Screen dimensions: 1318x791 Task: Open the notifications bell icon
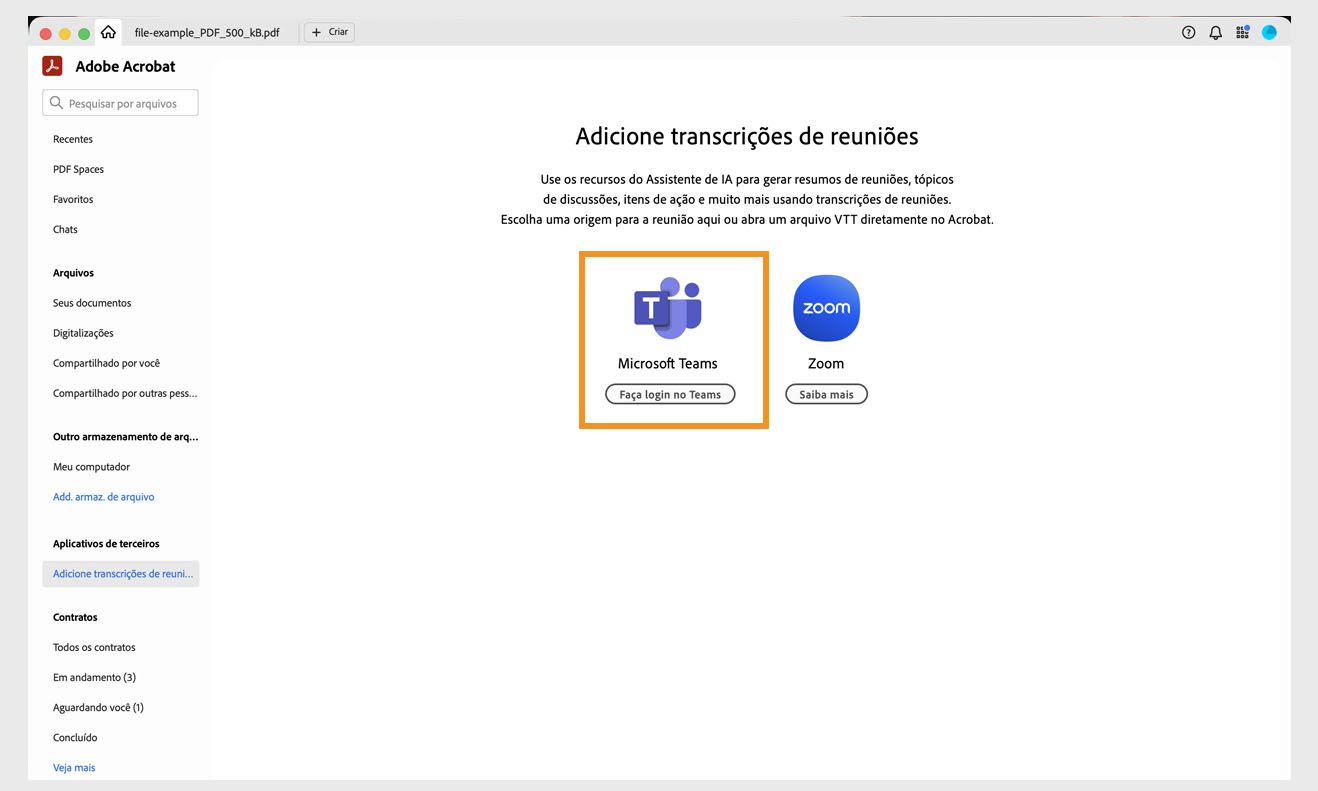[1215, 32]
